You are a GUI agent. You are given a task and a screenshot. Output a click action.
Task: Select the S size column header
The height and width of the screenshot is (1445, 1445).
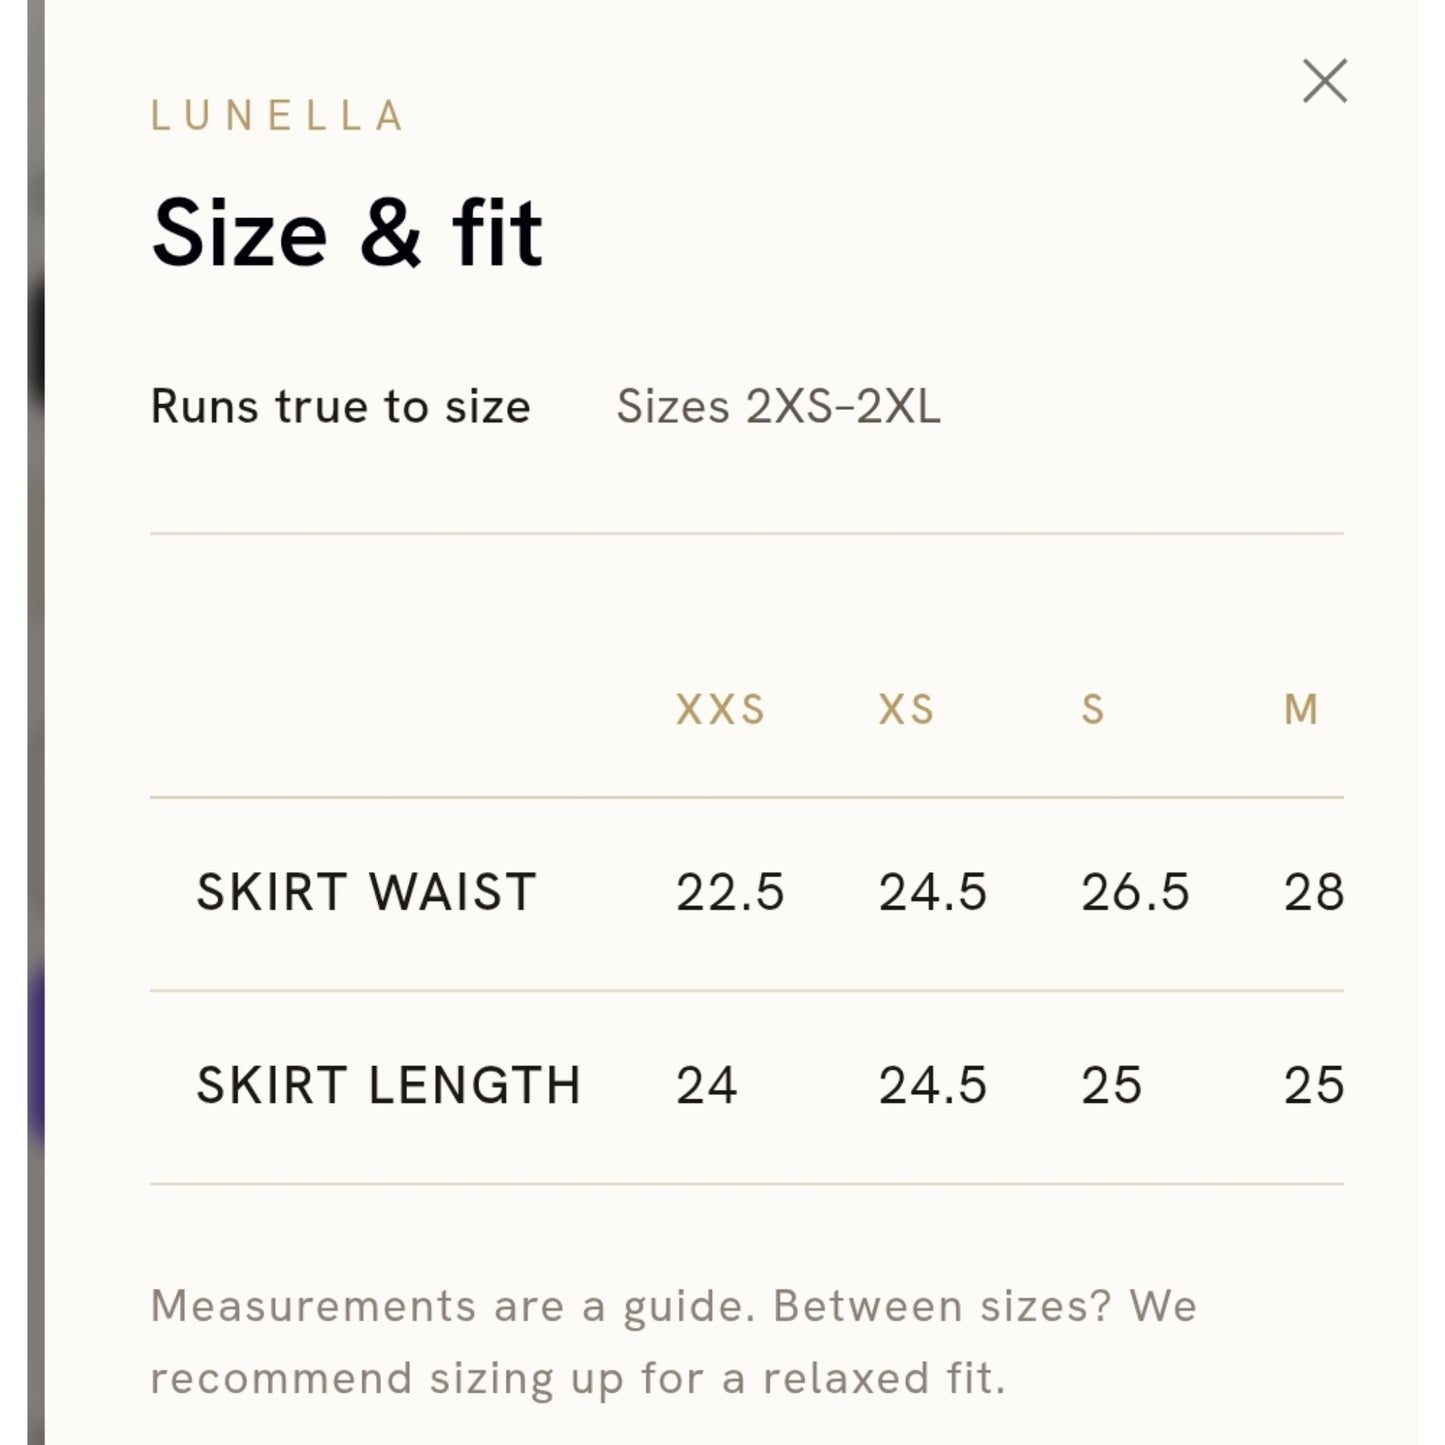[1093, 710]
